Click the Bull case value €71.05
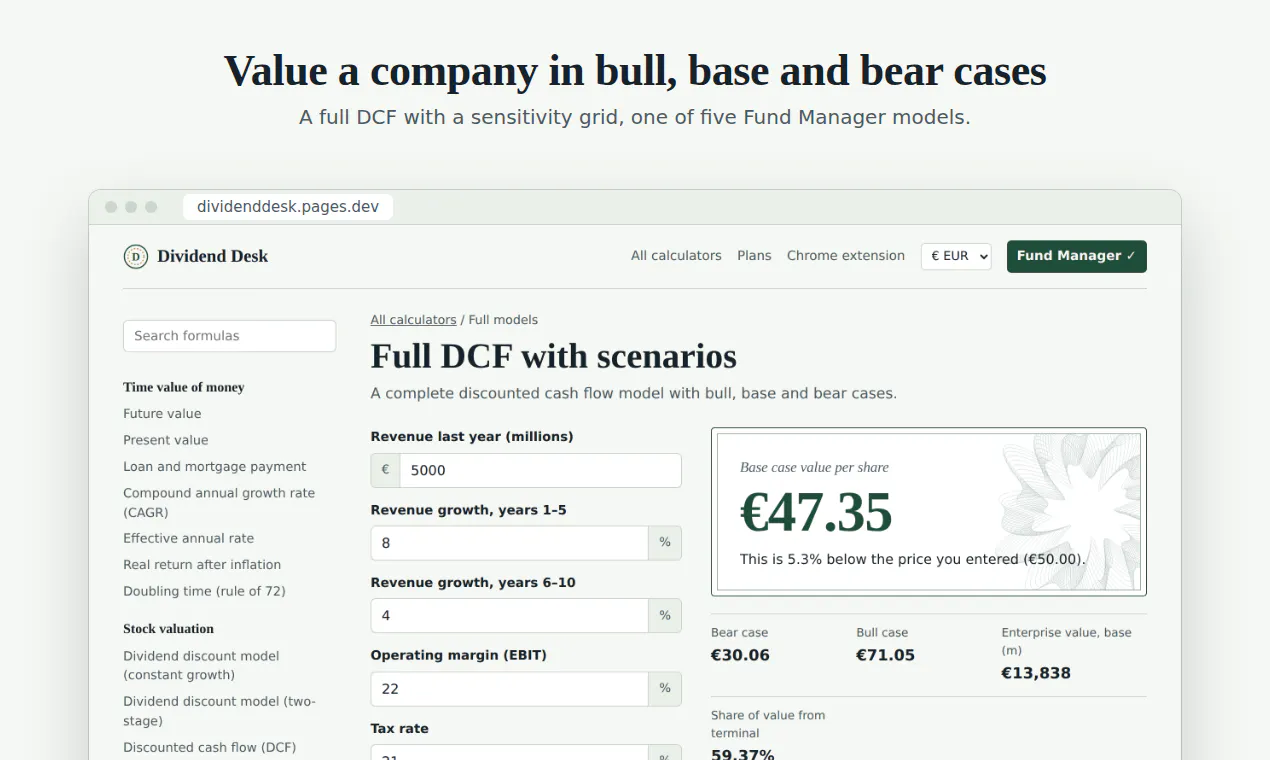 [x=885, y=655]
